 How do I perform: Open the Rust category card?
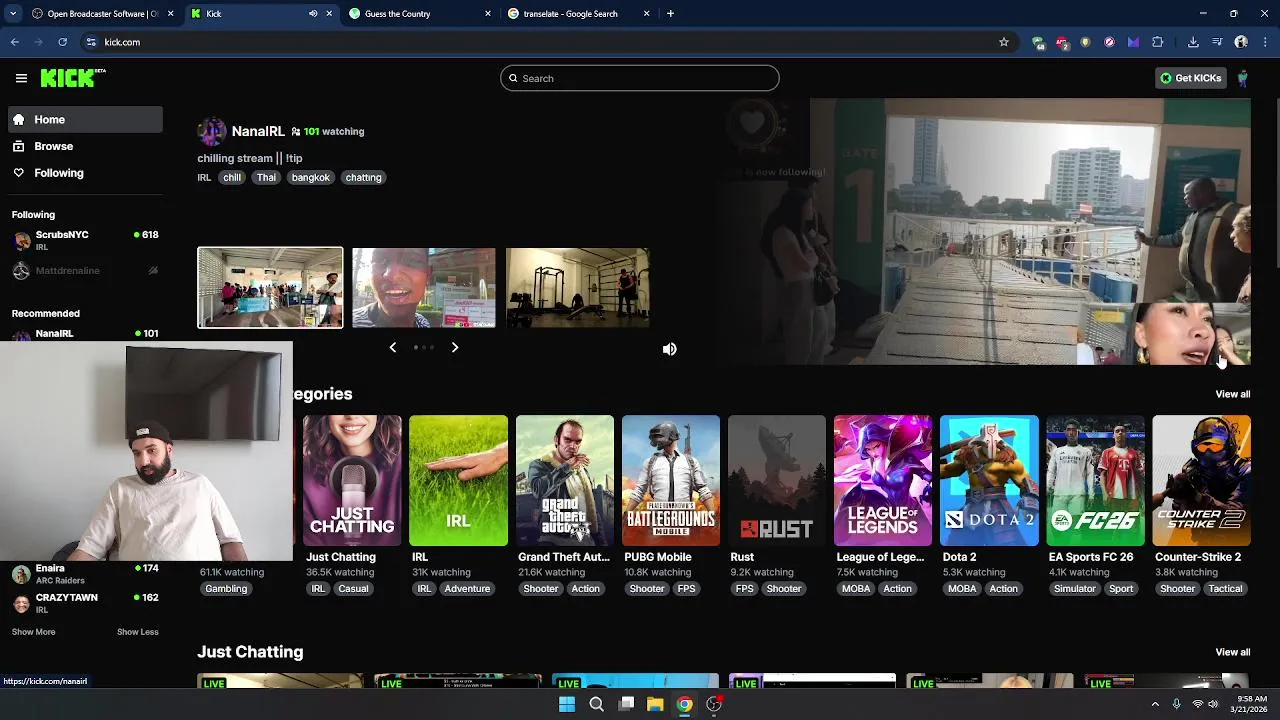[x=777, y=481]
